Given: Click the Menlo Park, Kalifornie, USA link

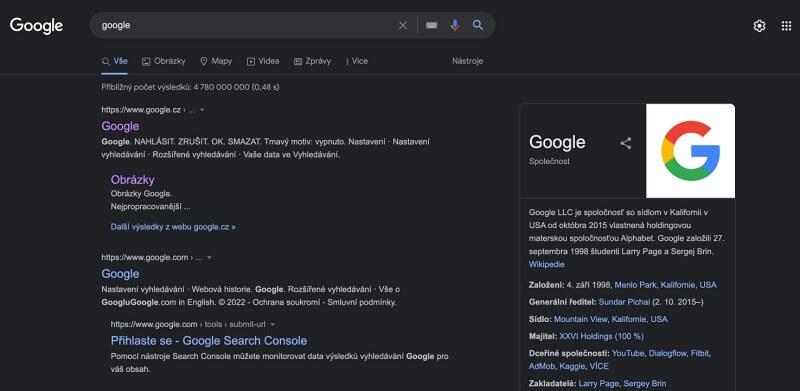Looking at the screenshot, I should (x=665, y=285).
